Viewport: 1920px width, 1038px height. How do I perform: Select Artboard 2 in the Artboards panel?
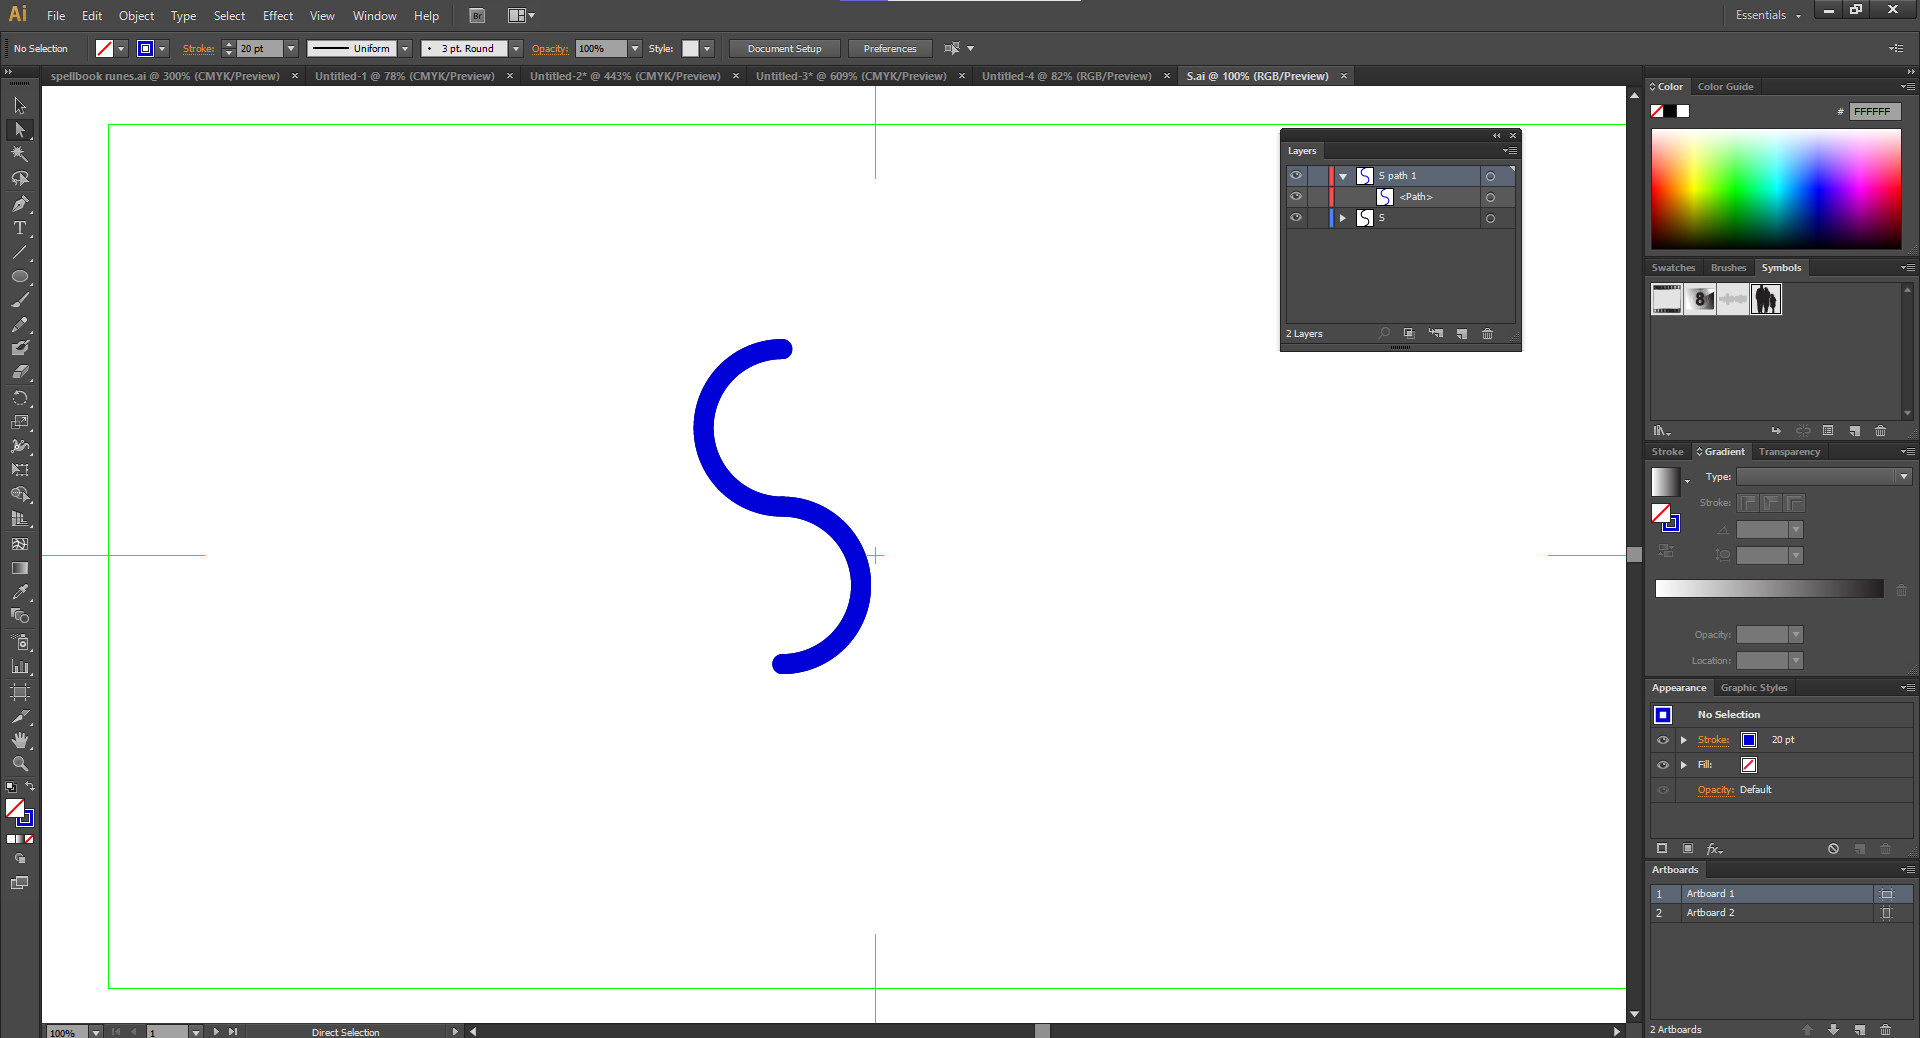pos(1710,912)
